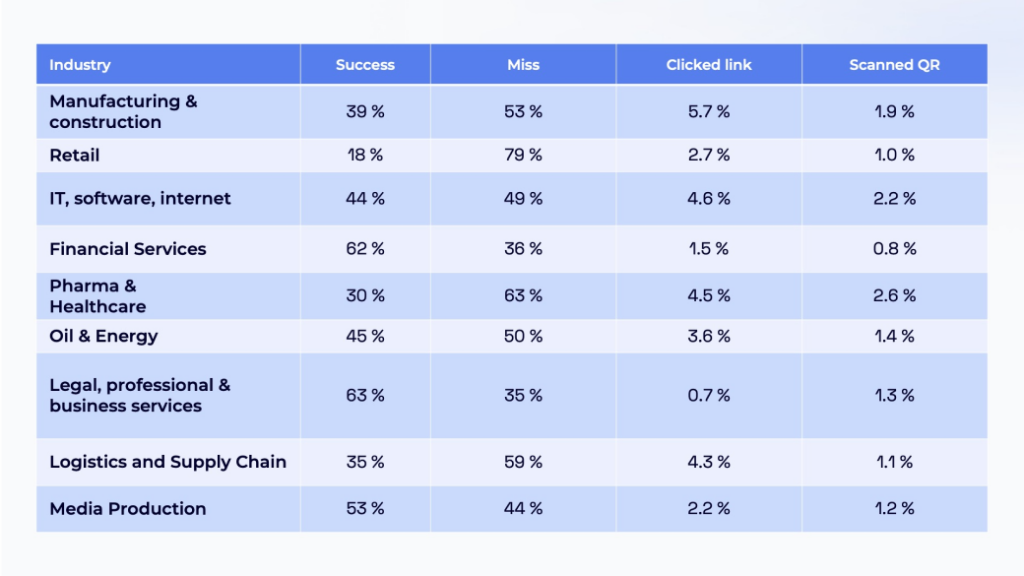Select the Logistics and Supply Chain cell

point(168,462)
